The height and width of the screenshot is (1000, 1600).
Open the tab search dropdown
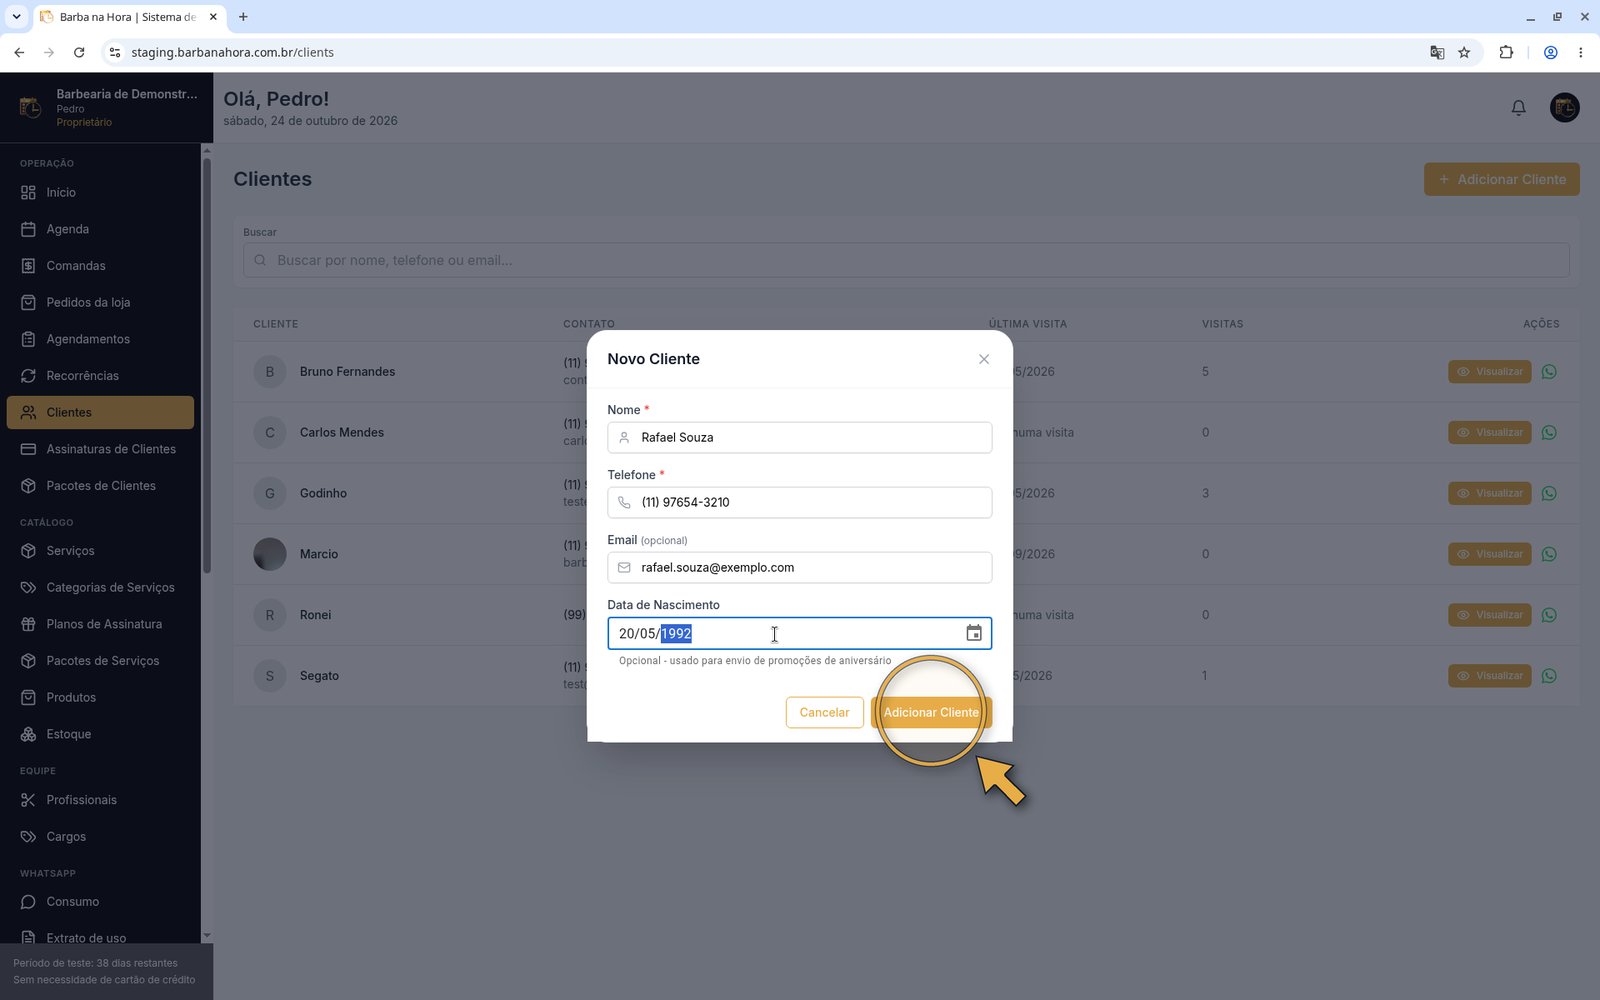(x=16, y=17)
